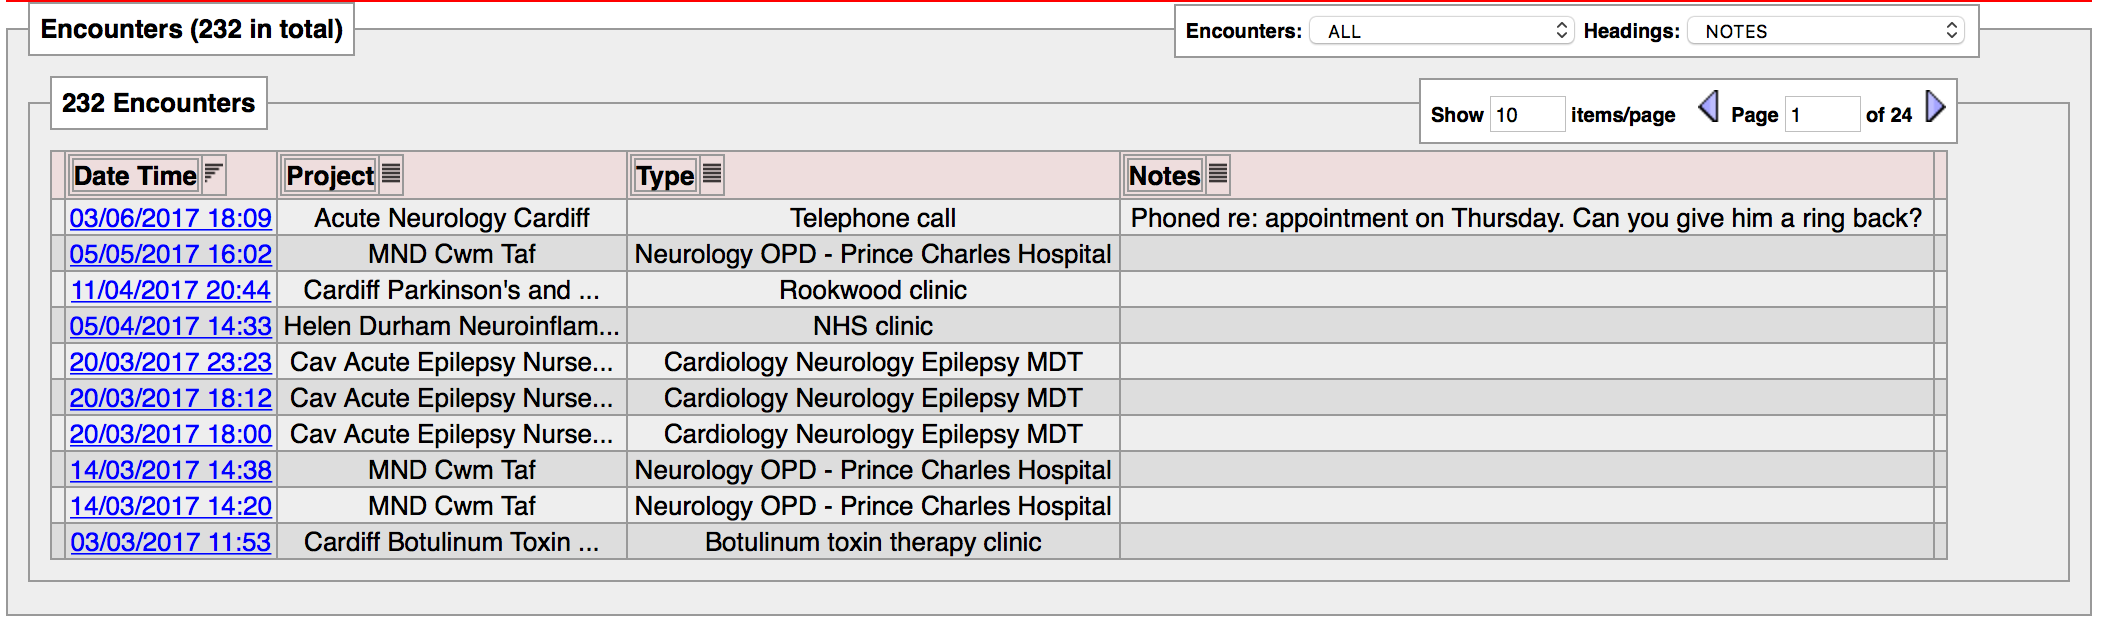Open the 03/03/2017 Botulinum toxin encounter

170,541
